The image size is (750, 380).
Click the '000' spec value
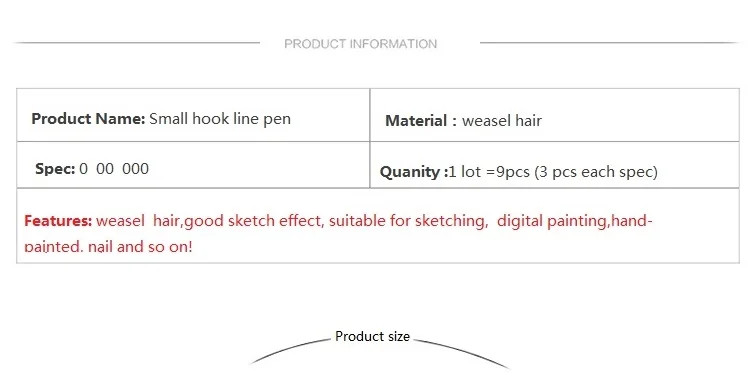pyautogui.click(x=135, y=169)
